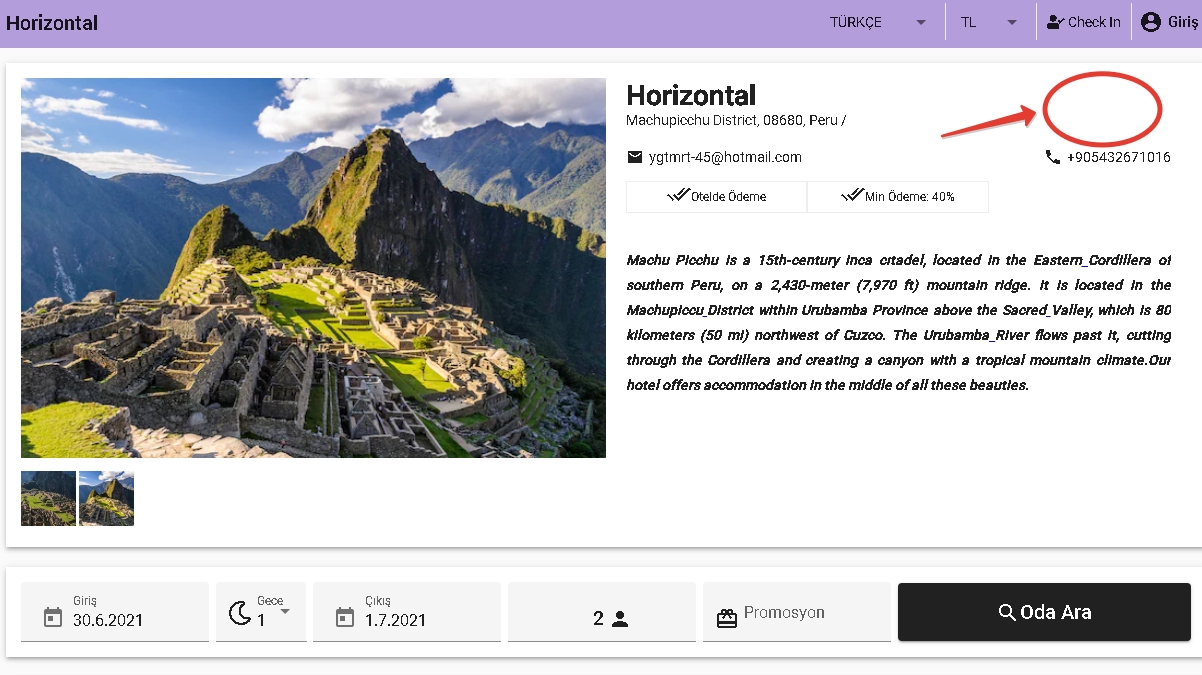Expand the Gece nights dropdown arrow
1202x675 pixels.
pos(285,611)
